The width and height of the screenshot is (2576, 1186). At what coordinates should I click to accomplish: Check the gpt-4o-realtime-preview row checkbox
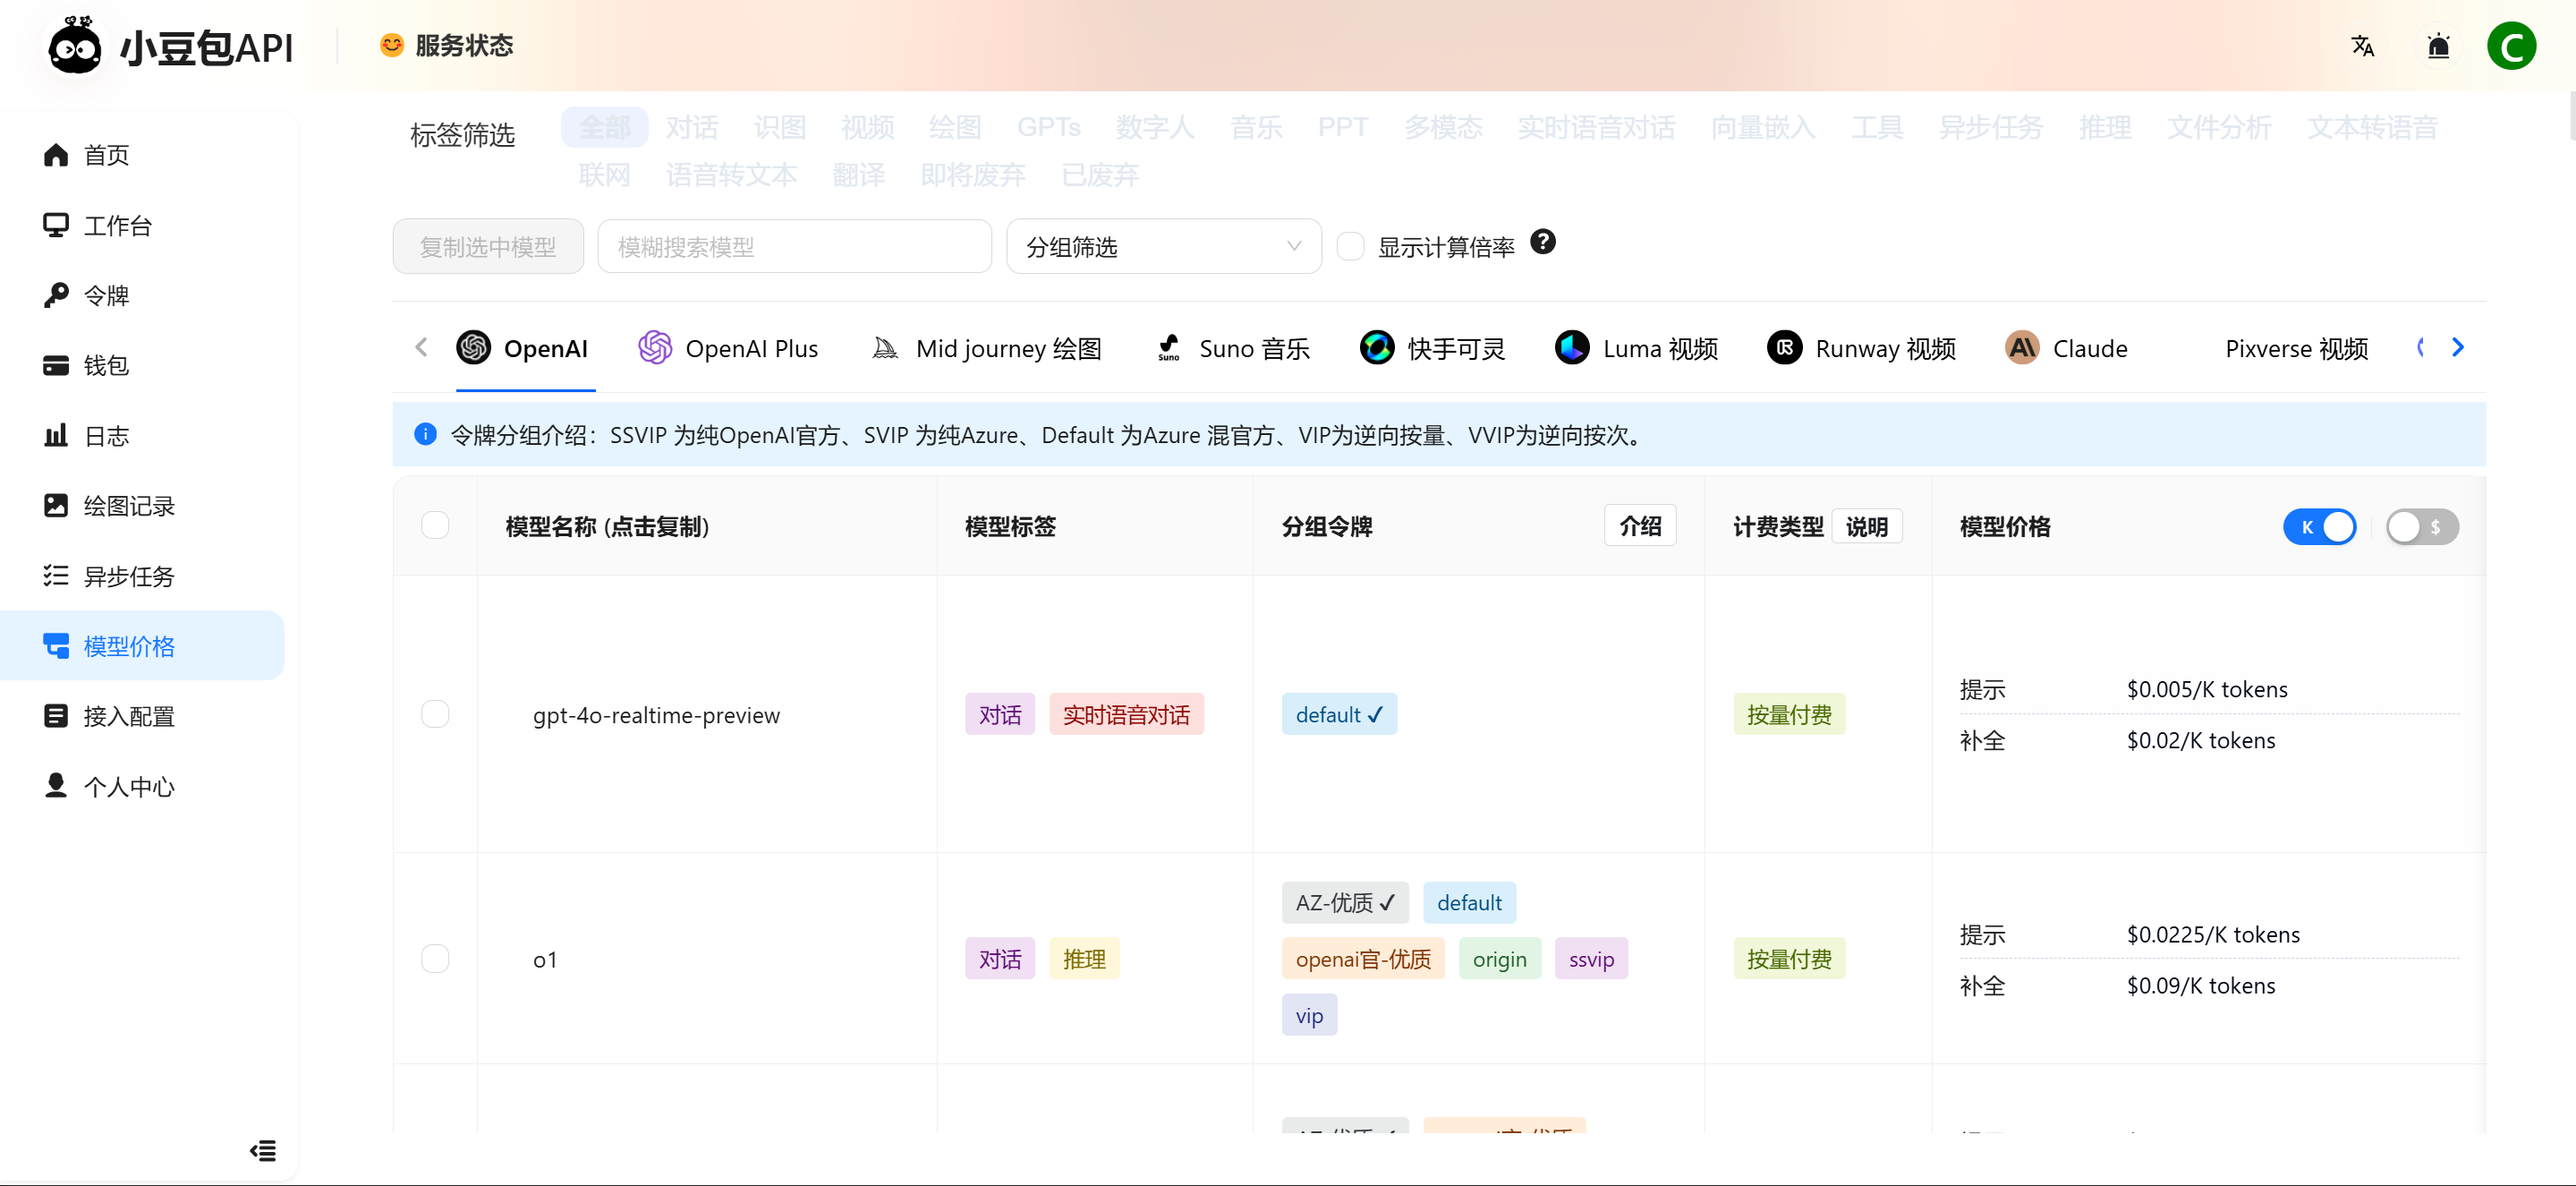435,714
